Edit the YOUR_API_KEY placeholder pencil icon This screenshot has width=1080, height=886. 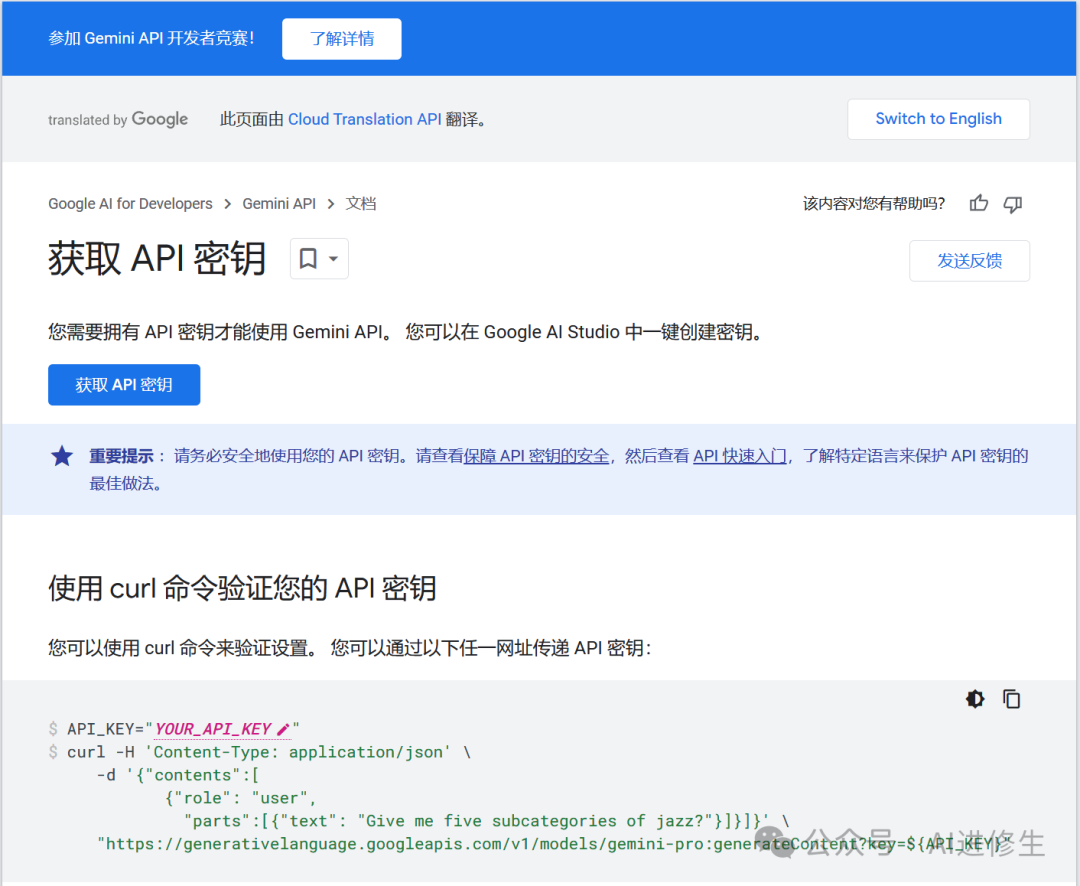pyautogui.click(x=283, y=729)
